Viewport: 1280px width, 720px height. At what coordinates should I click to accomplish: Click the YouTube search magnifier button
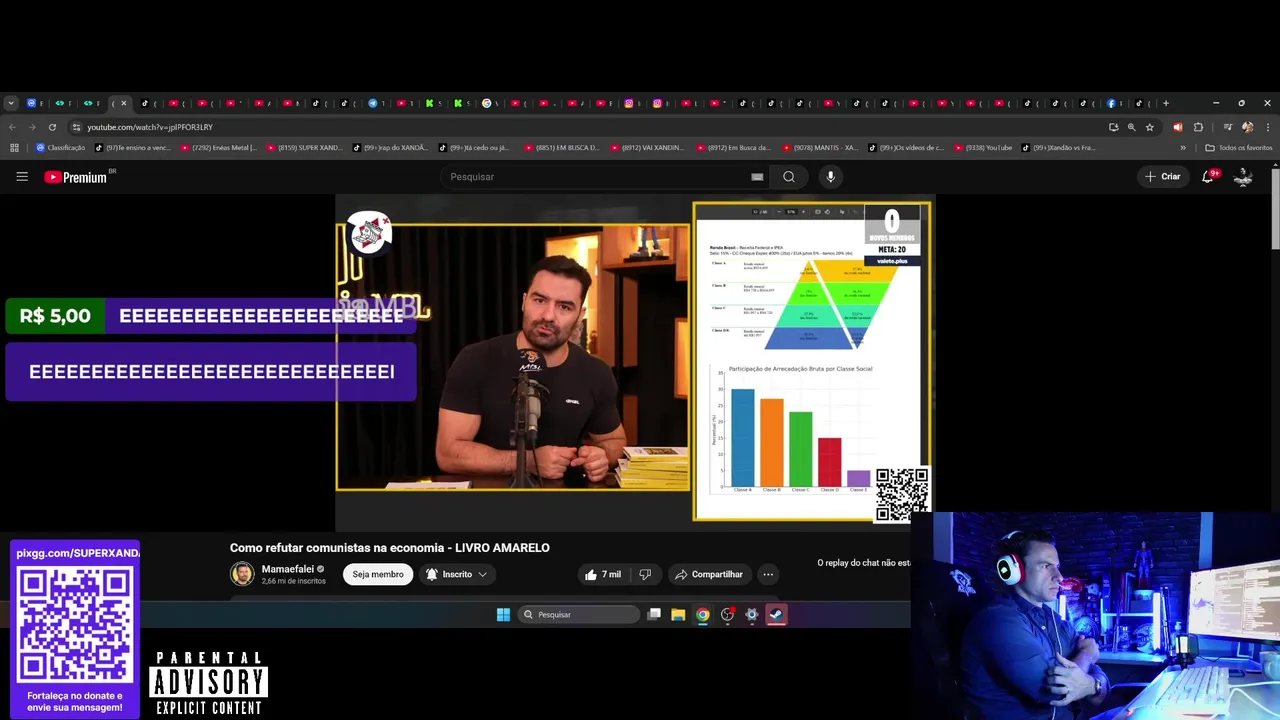point(789,177)
